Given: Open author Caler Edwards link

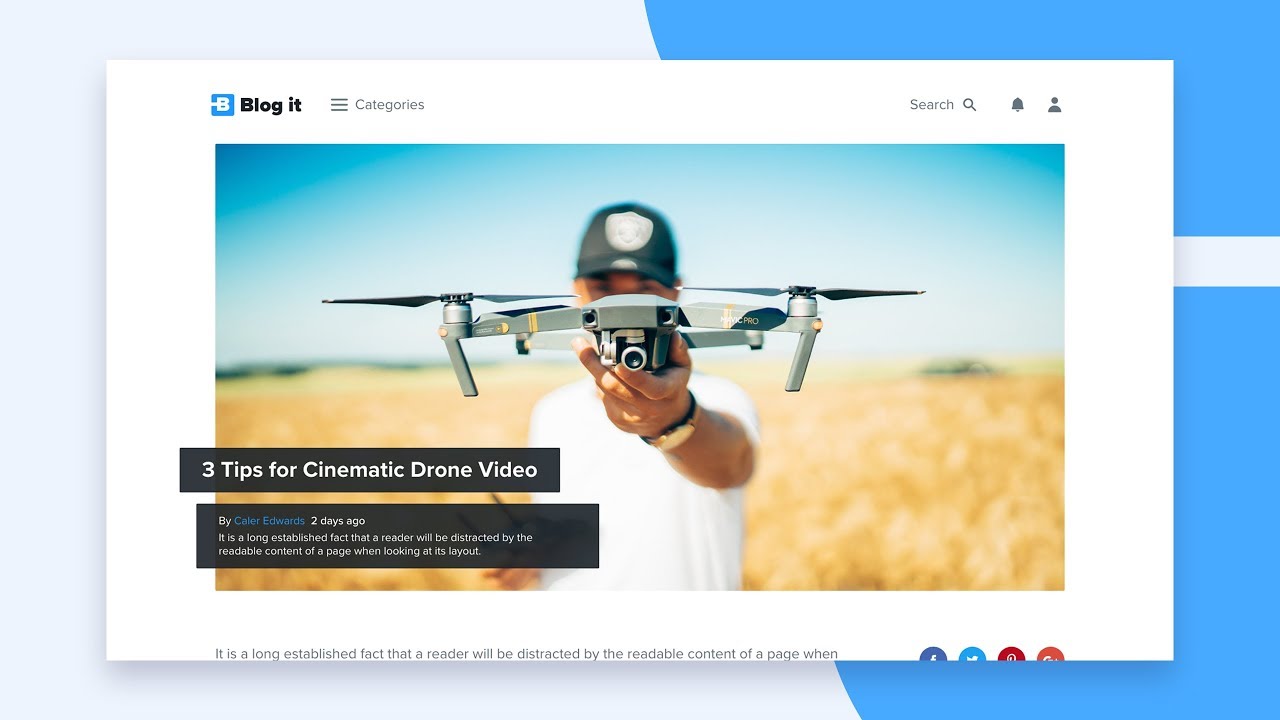Looking at the screenshot, I should pos(269,521).
